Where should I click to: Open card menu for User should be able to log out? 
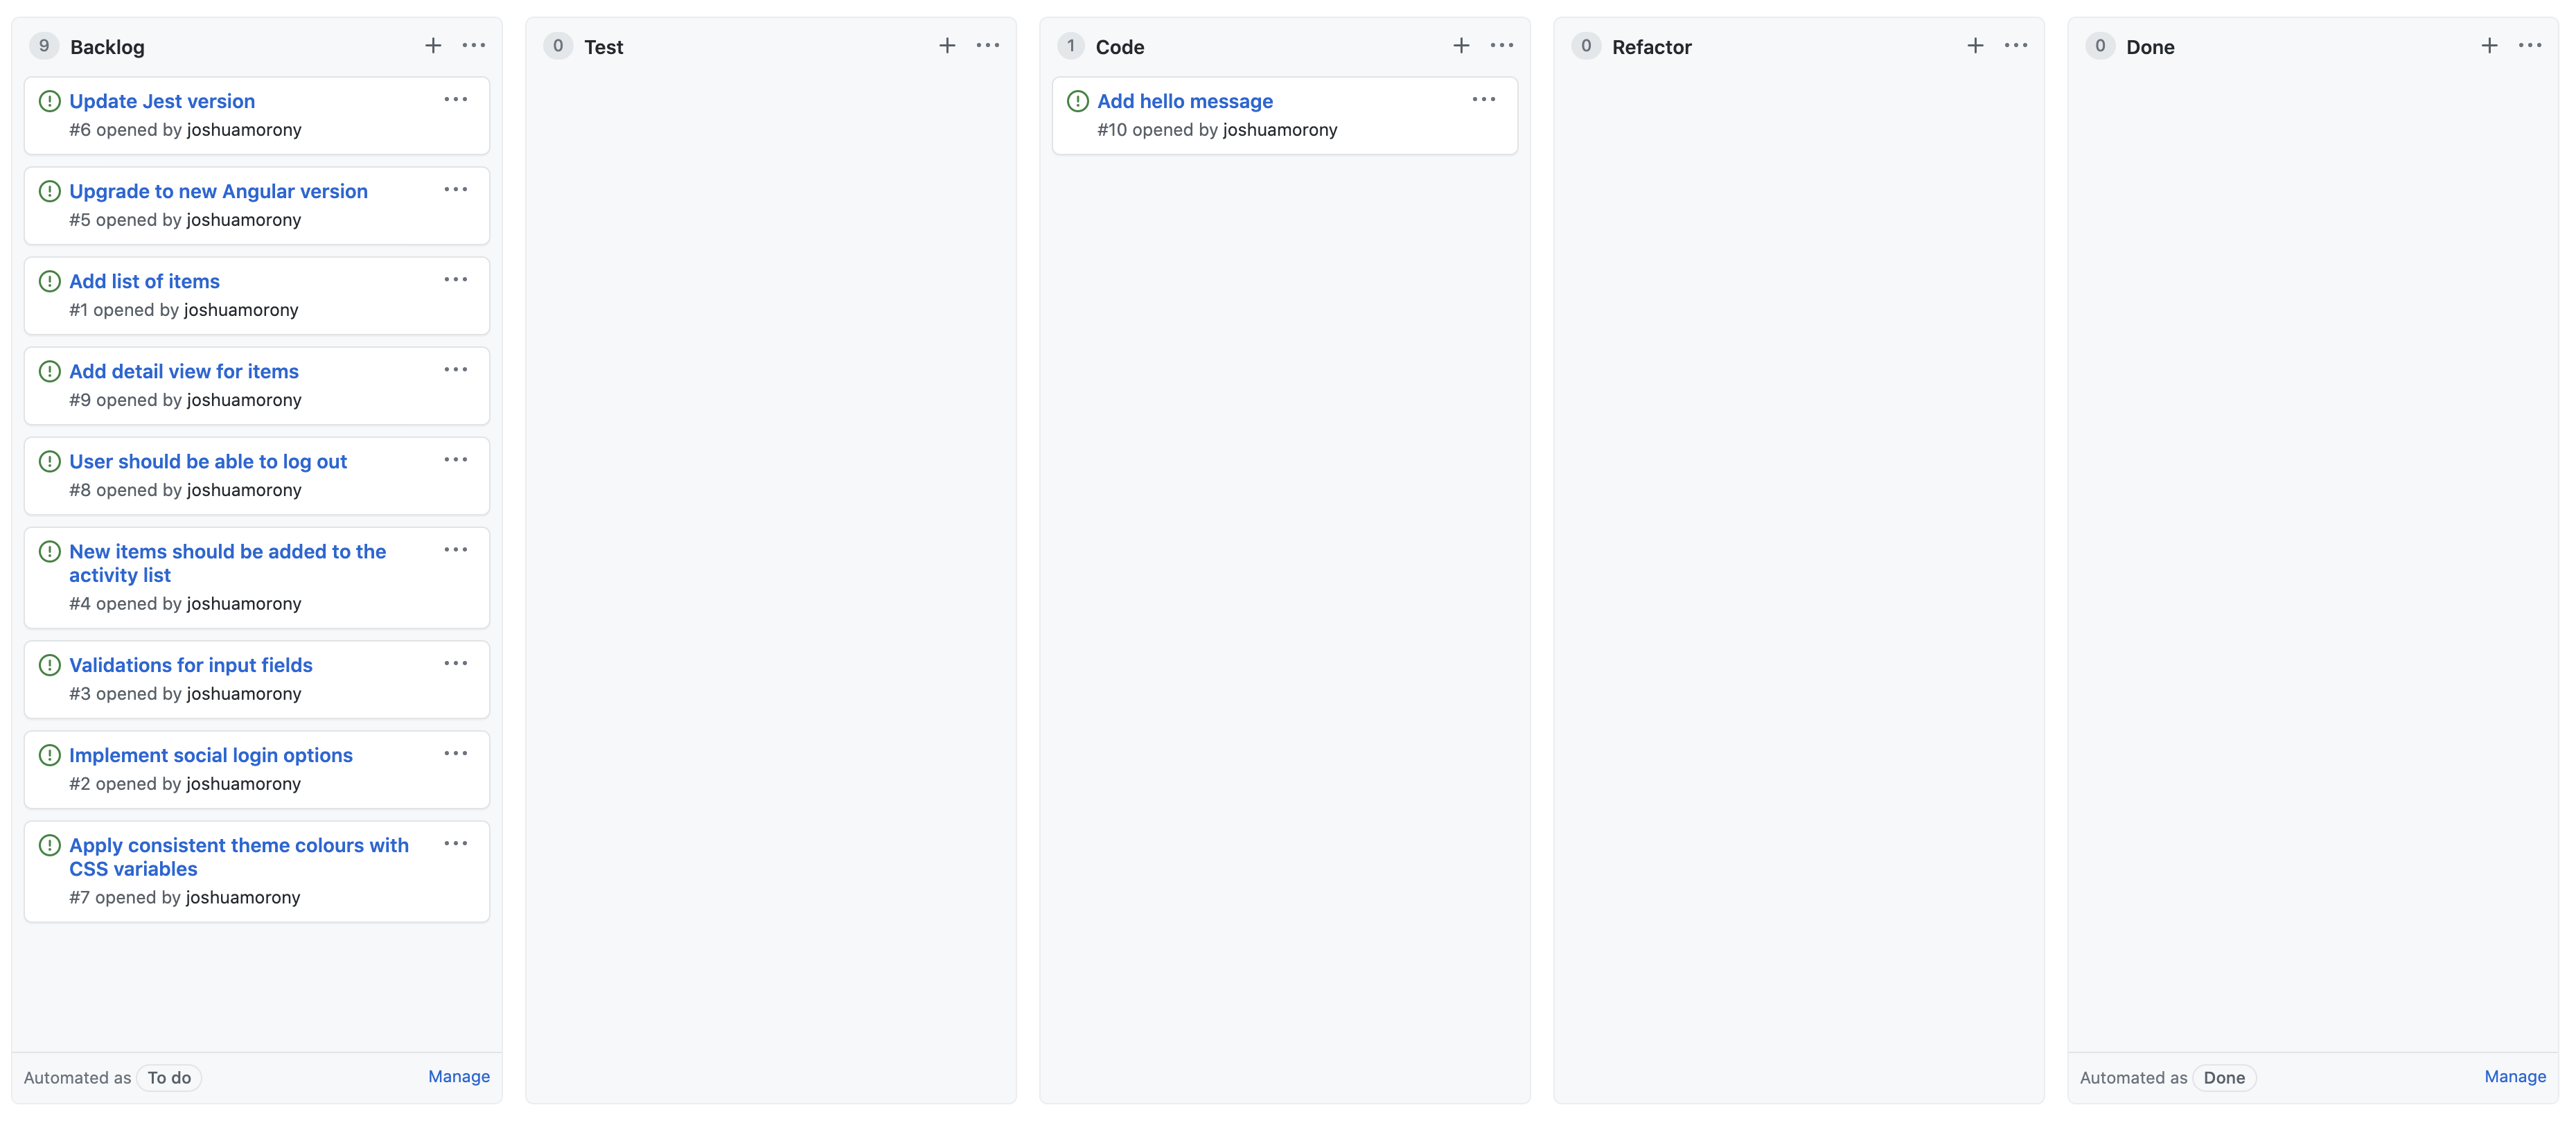tap(456, 460)
